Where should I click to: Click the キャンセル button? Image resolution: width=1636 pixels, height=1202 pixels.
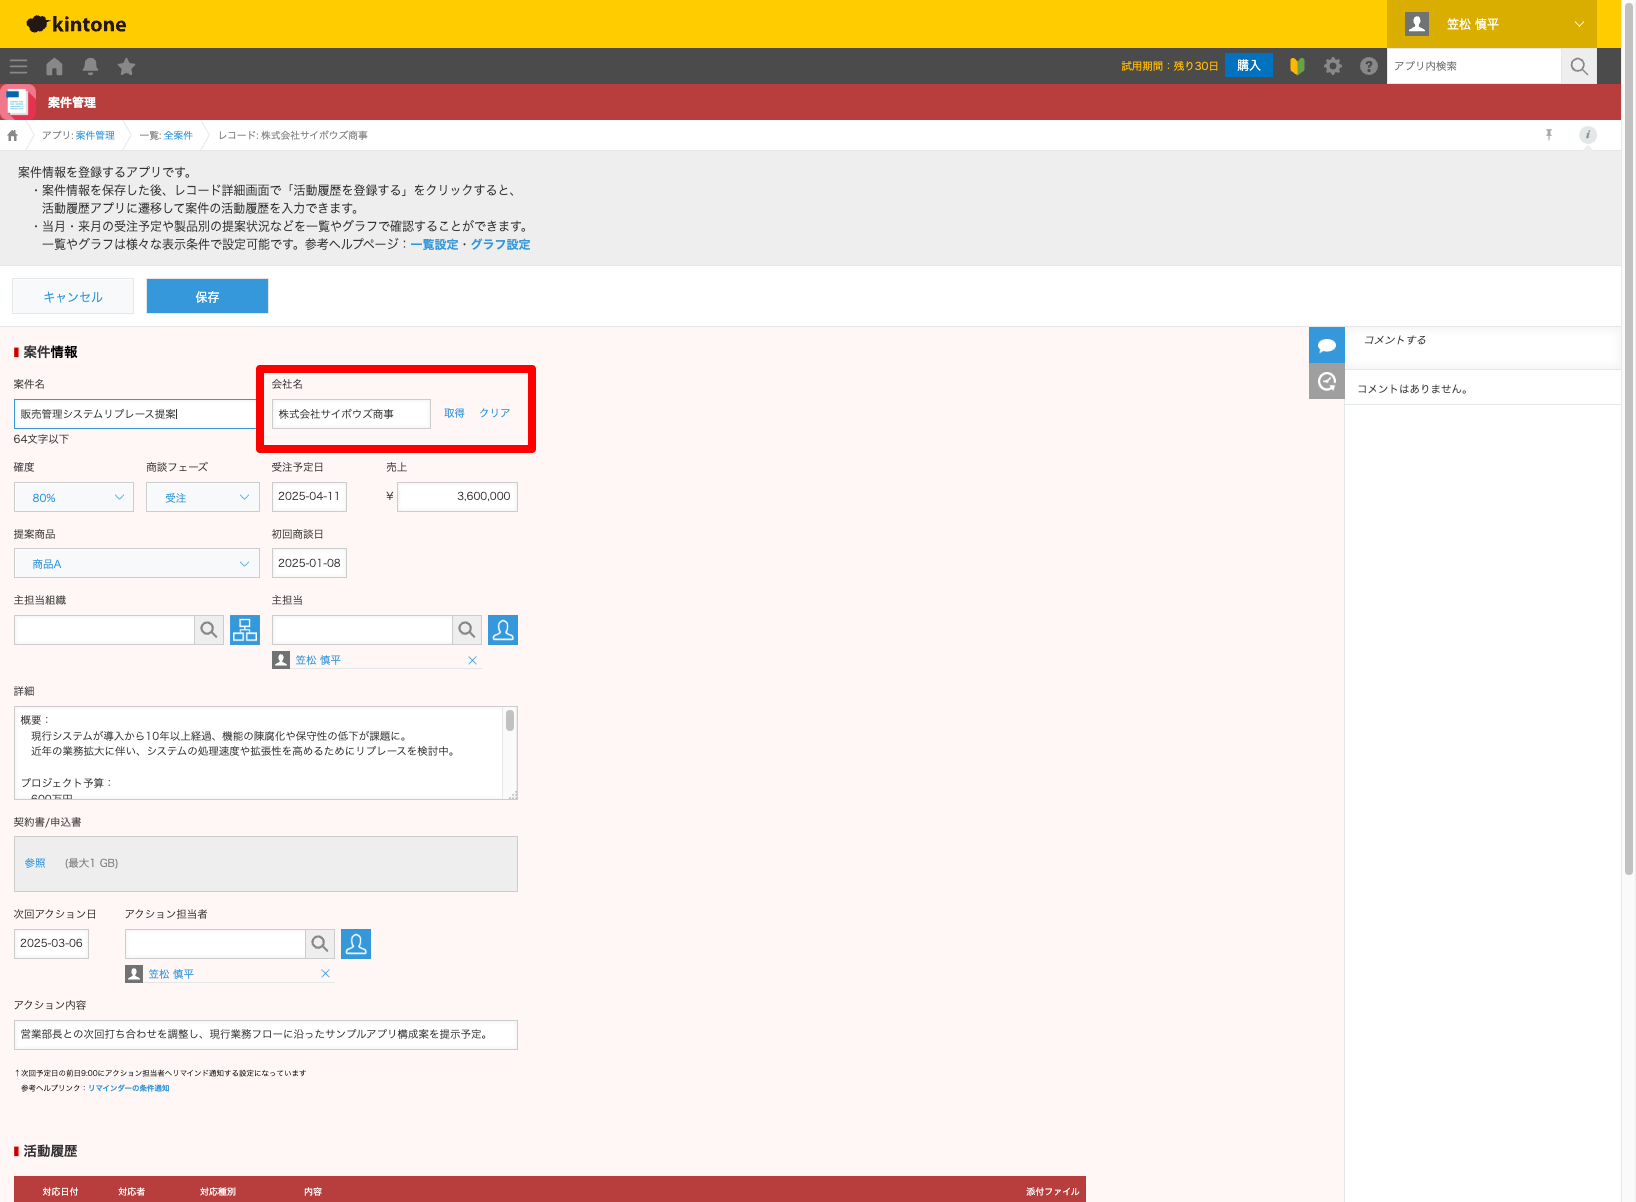73,296
